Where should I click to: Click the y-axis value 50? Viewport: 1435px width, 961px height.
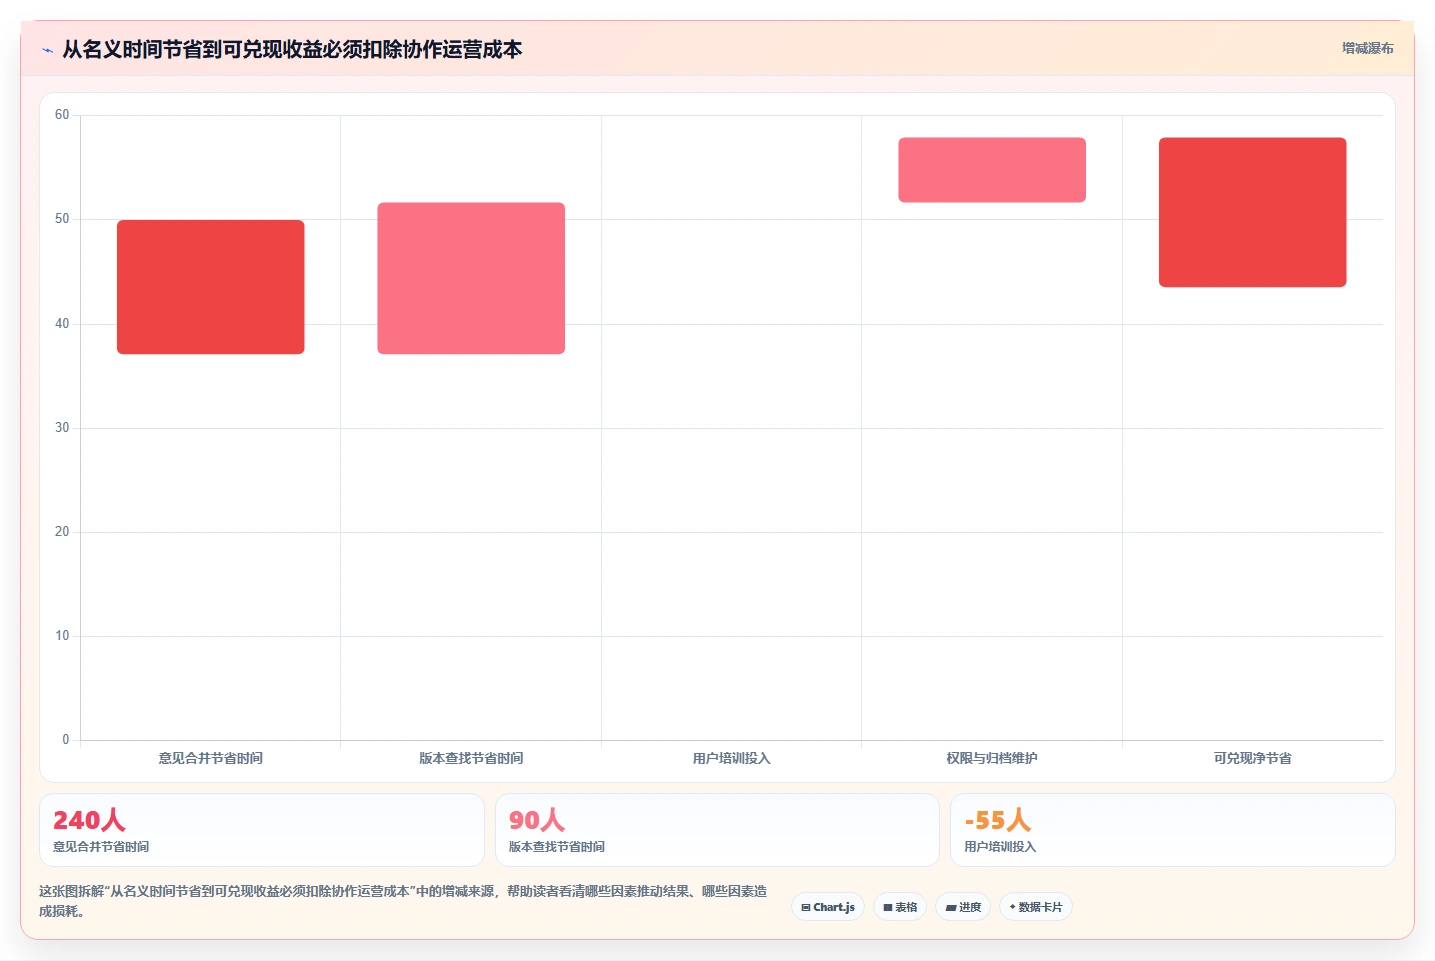pos(62,219)
